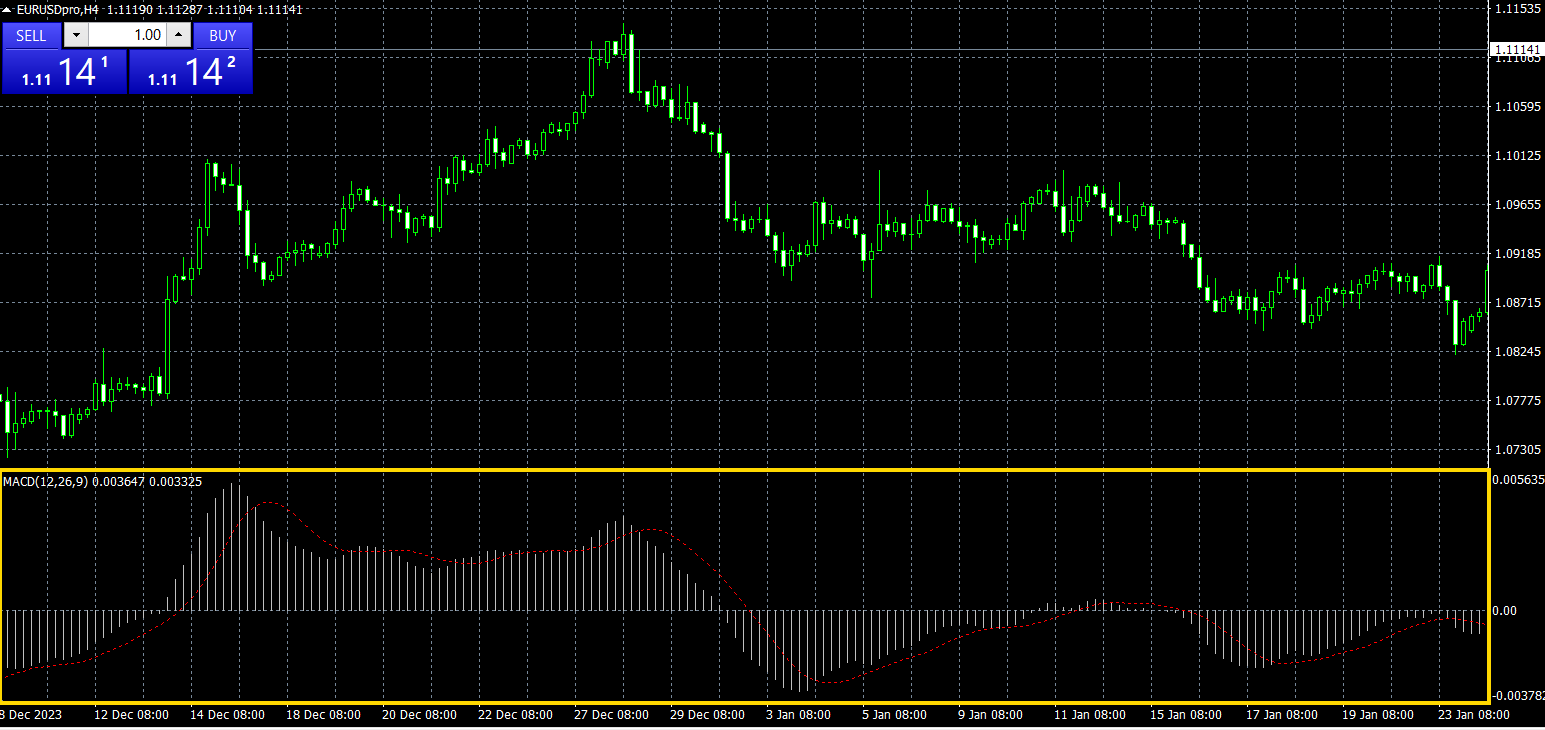The width and height of the screenshot is (1545, 730).
Task: Click the BUY button
Action: point(223,35)
